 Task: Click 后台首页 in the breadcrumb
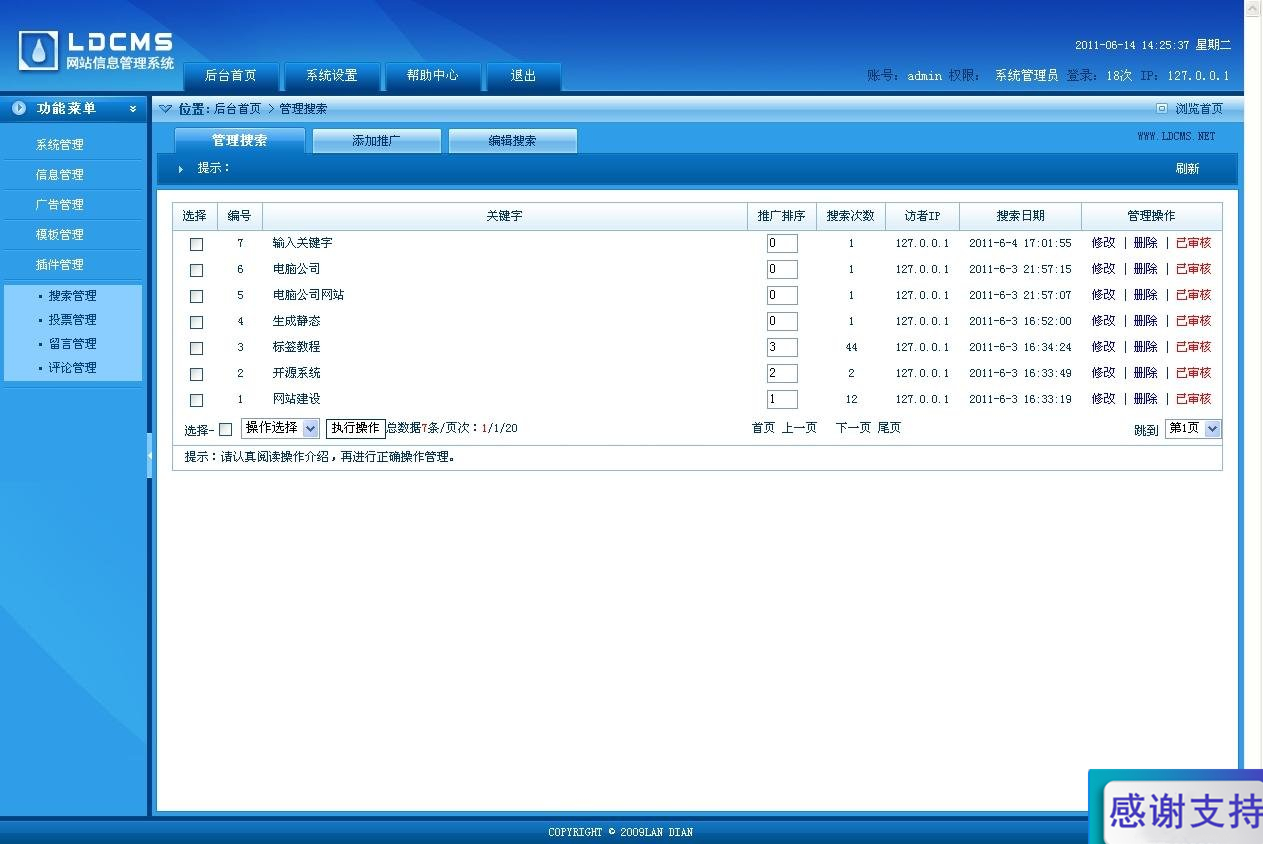click(237, 109)
